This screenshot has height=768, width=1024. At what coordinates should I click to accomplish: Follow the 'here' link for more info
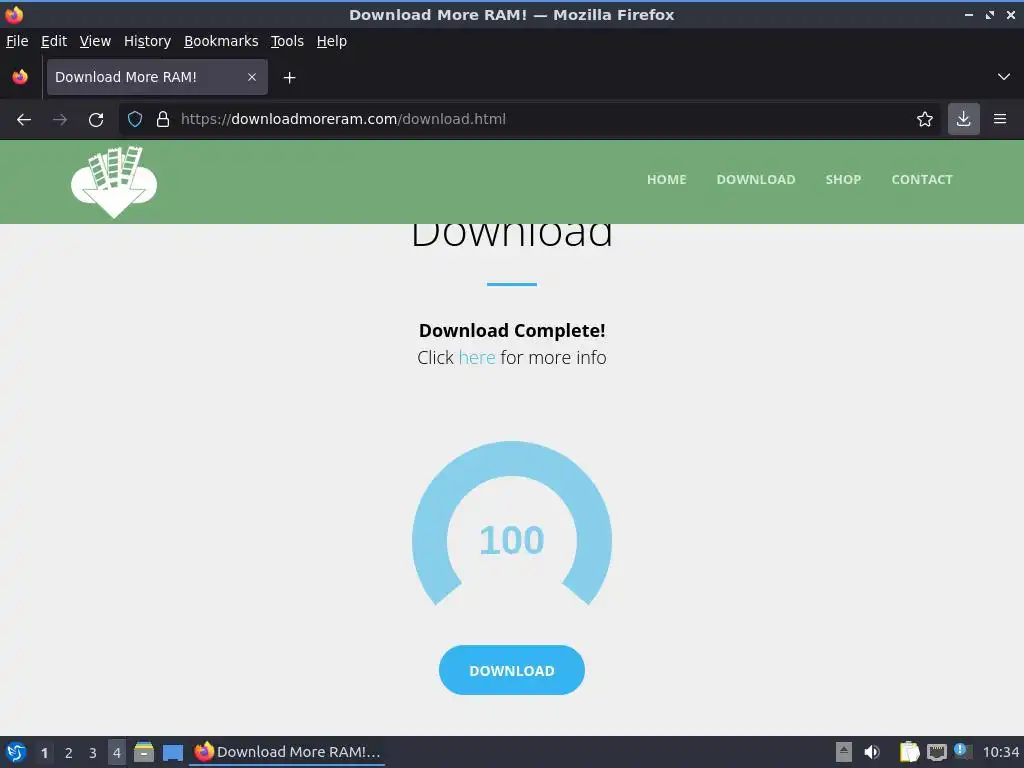477,358
